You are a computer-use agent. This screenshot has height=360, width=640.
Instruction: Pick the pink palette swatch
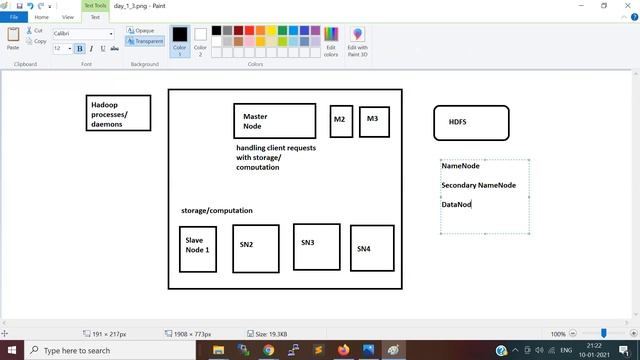[249, 41]
